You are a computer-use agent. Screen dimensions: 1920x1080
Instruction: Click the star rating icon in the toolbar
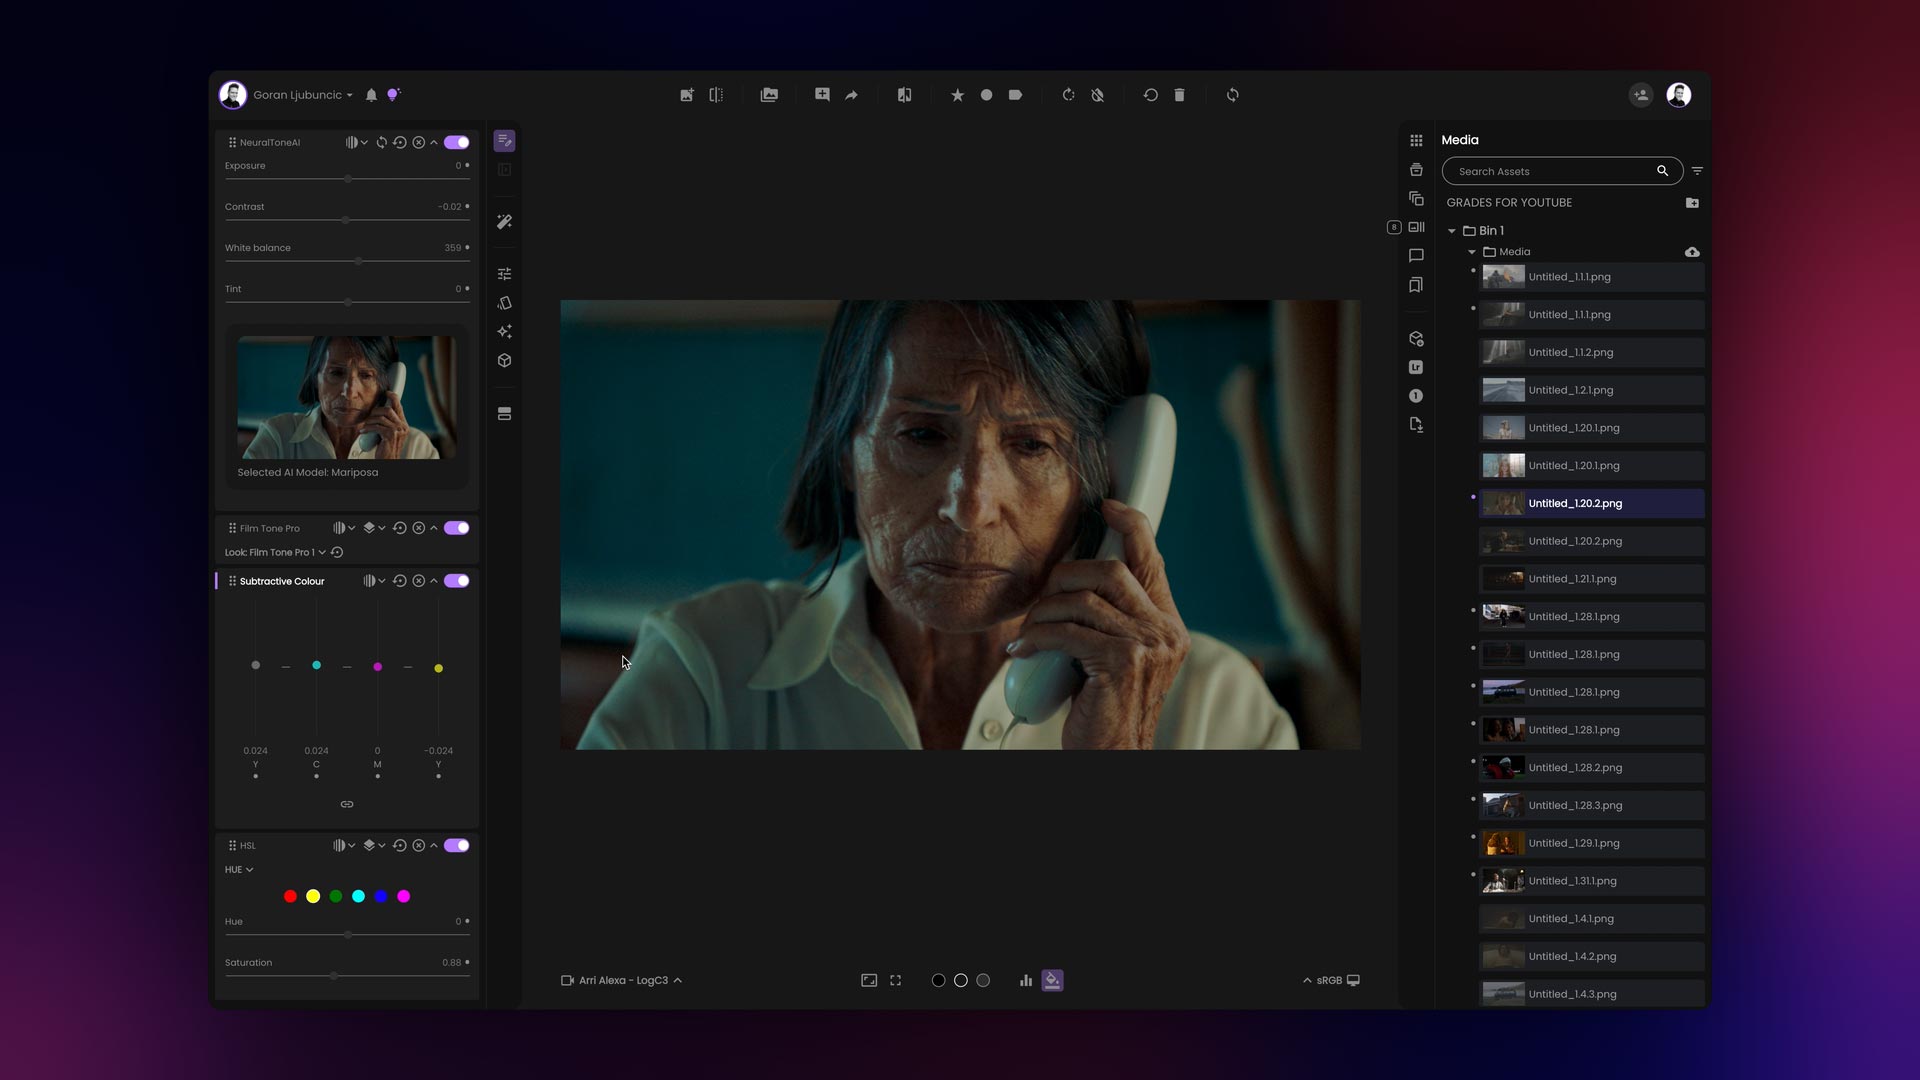[957, 95]
